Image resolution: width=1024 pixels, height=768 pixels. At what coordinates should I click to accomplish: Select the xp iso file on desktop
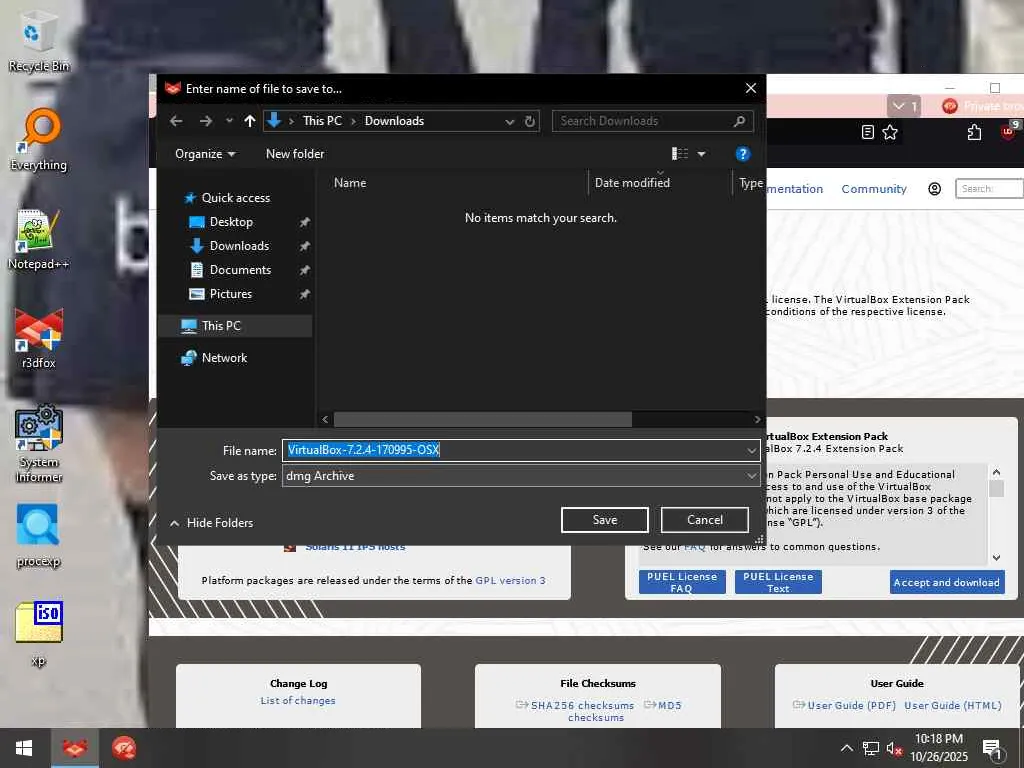[x=38, y=633]
